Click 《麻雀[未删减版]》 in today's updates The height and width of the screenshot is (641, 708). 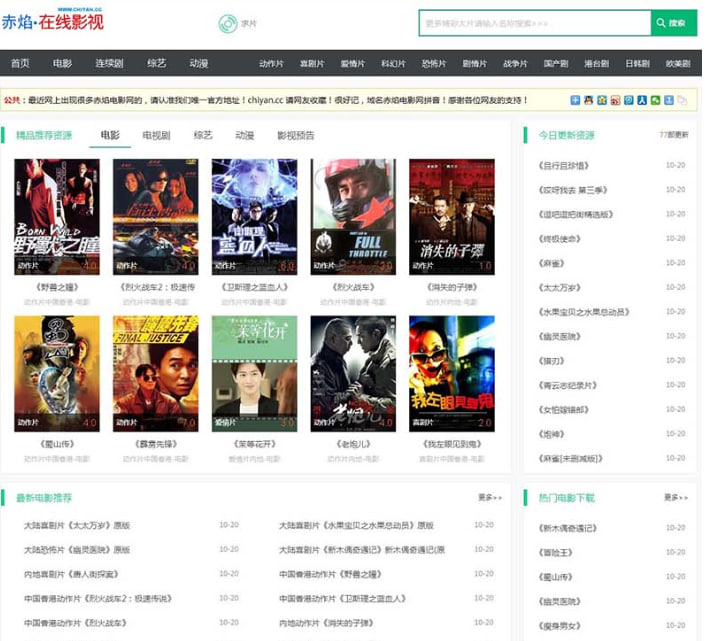point(570,459)
